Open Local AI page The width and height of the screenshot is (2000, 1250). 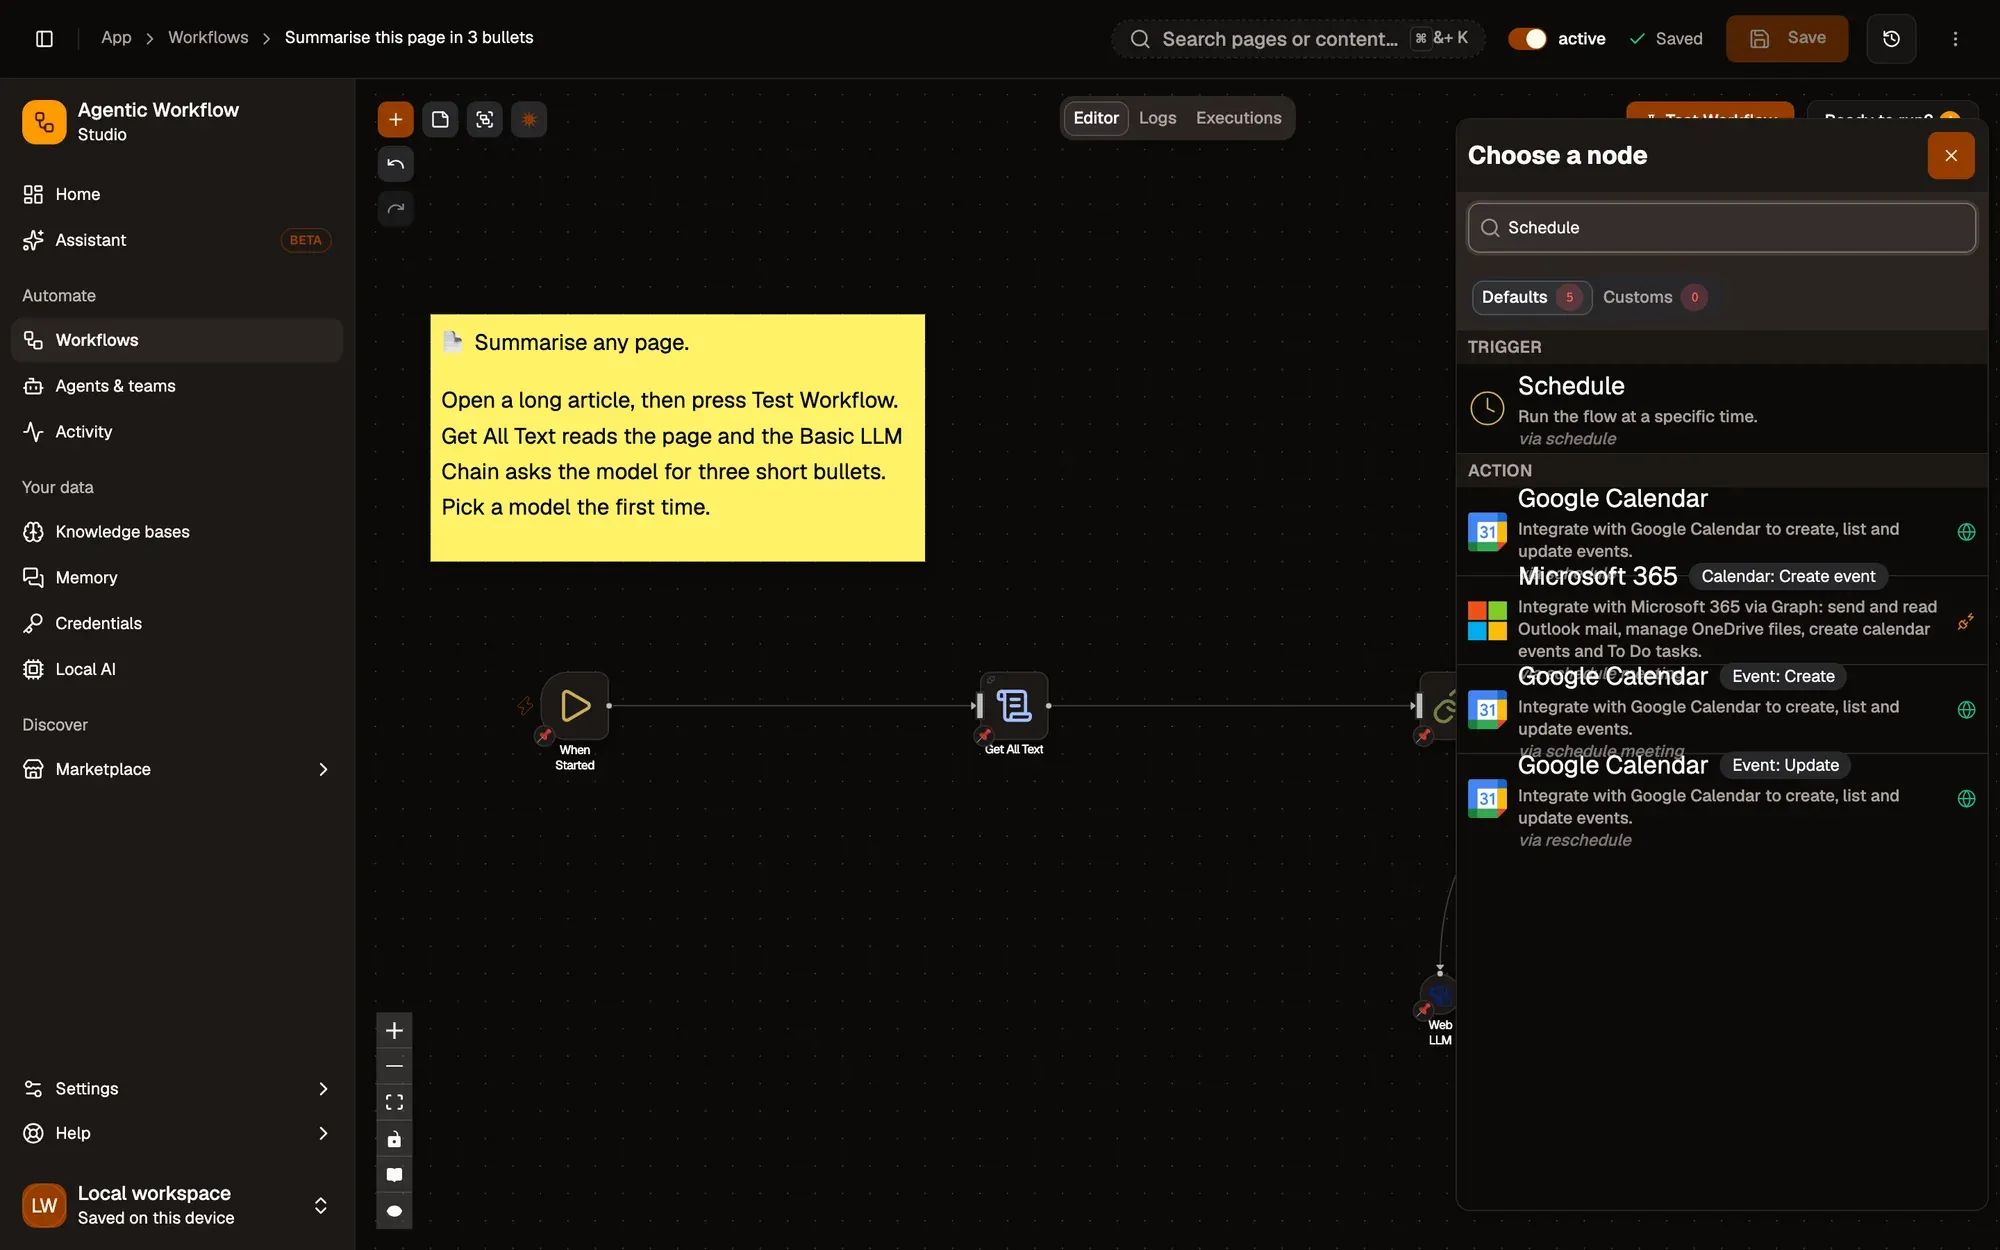point(177,669)
